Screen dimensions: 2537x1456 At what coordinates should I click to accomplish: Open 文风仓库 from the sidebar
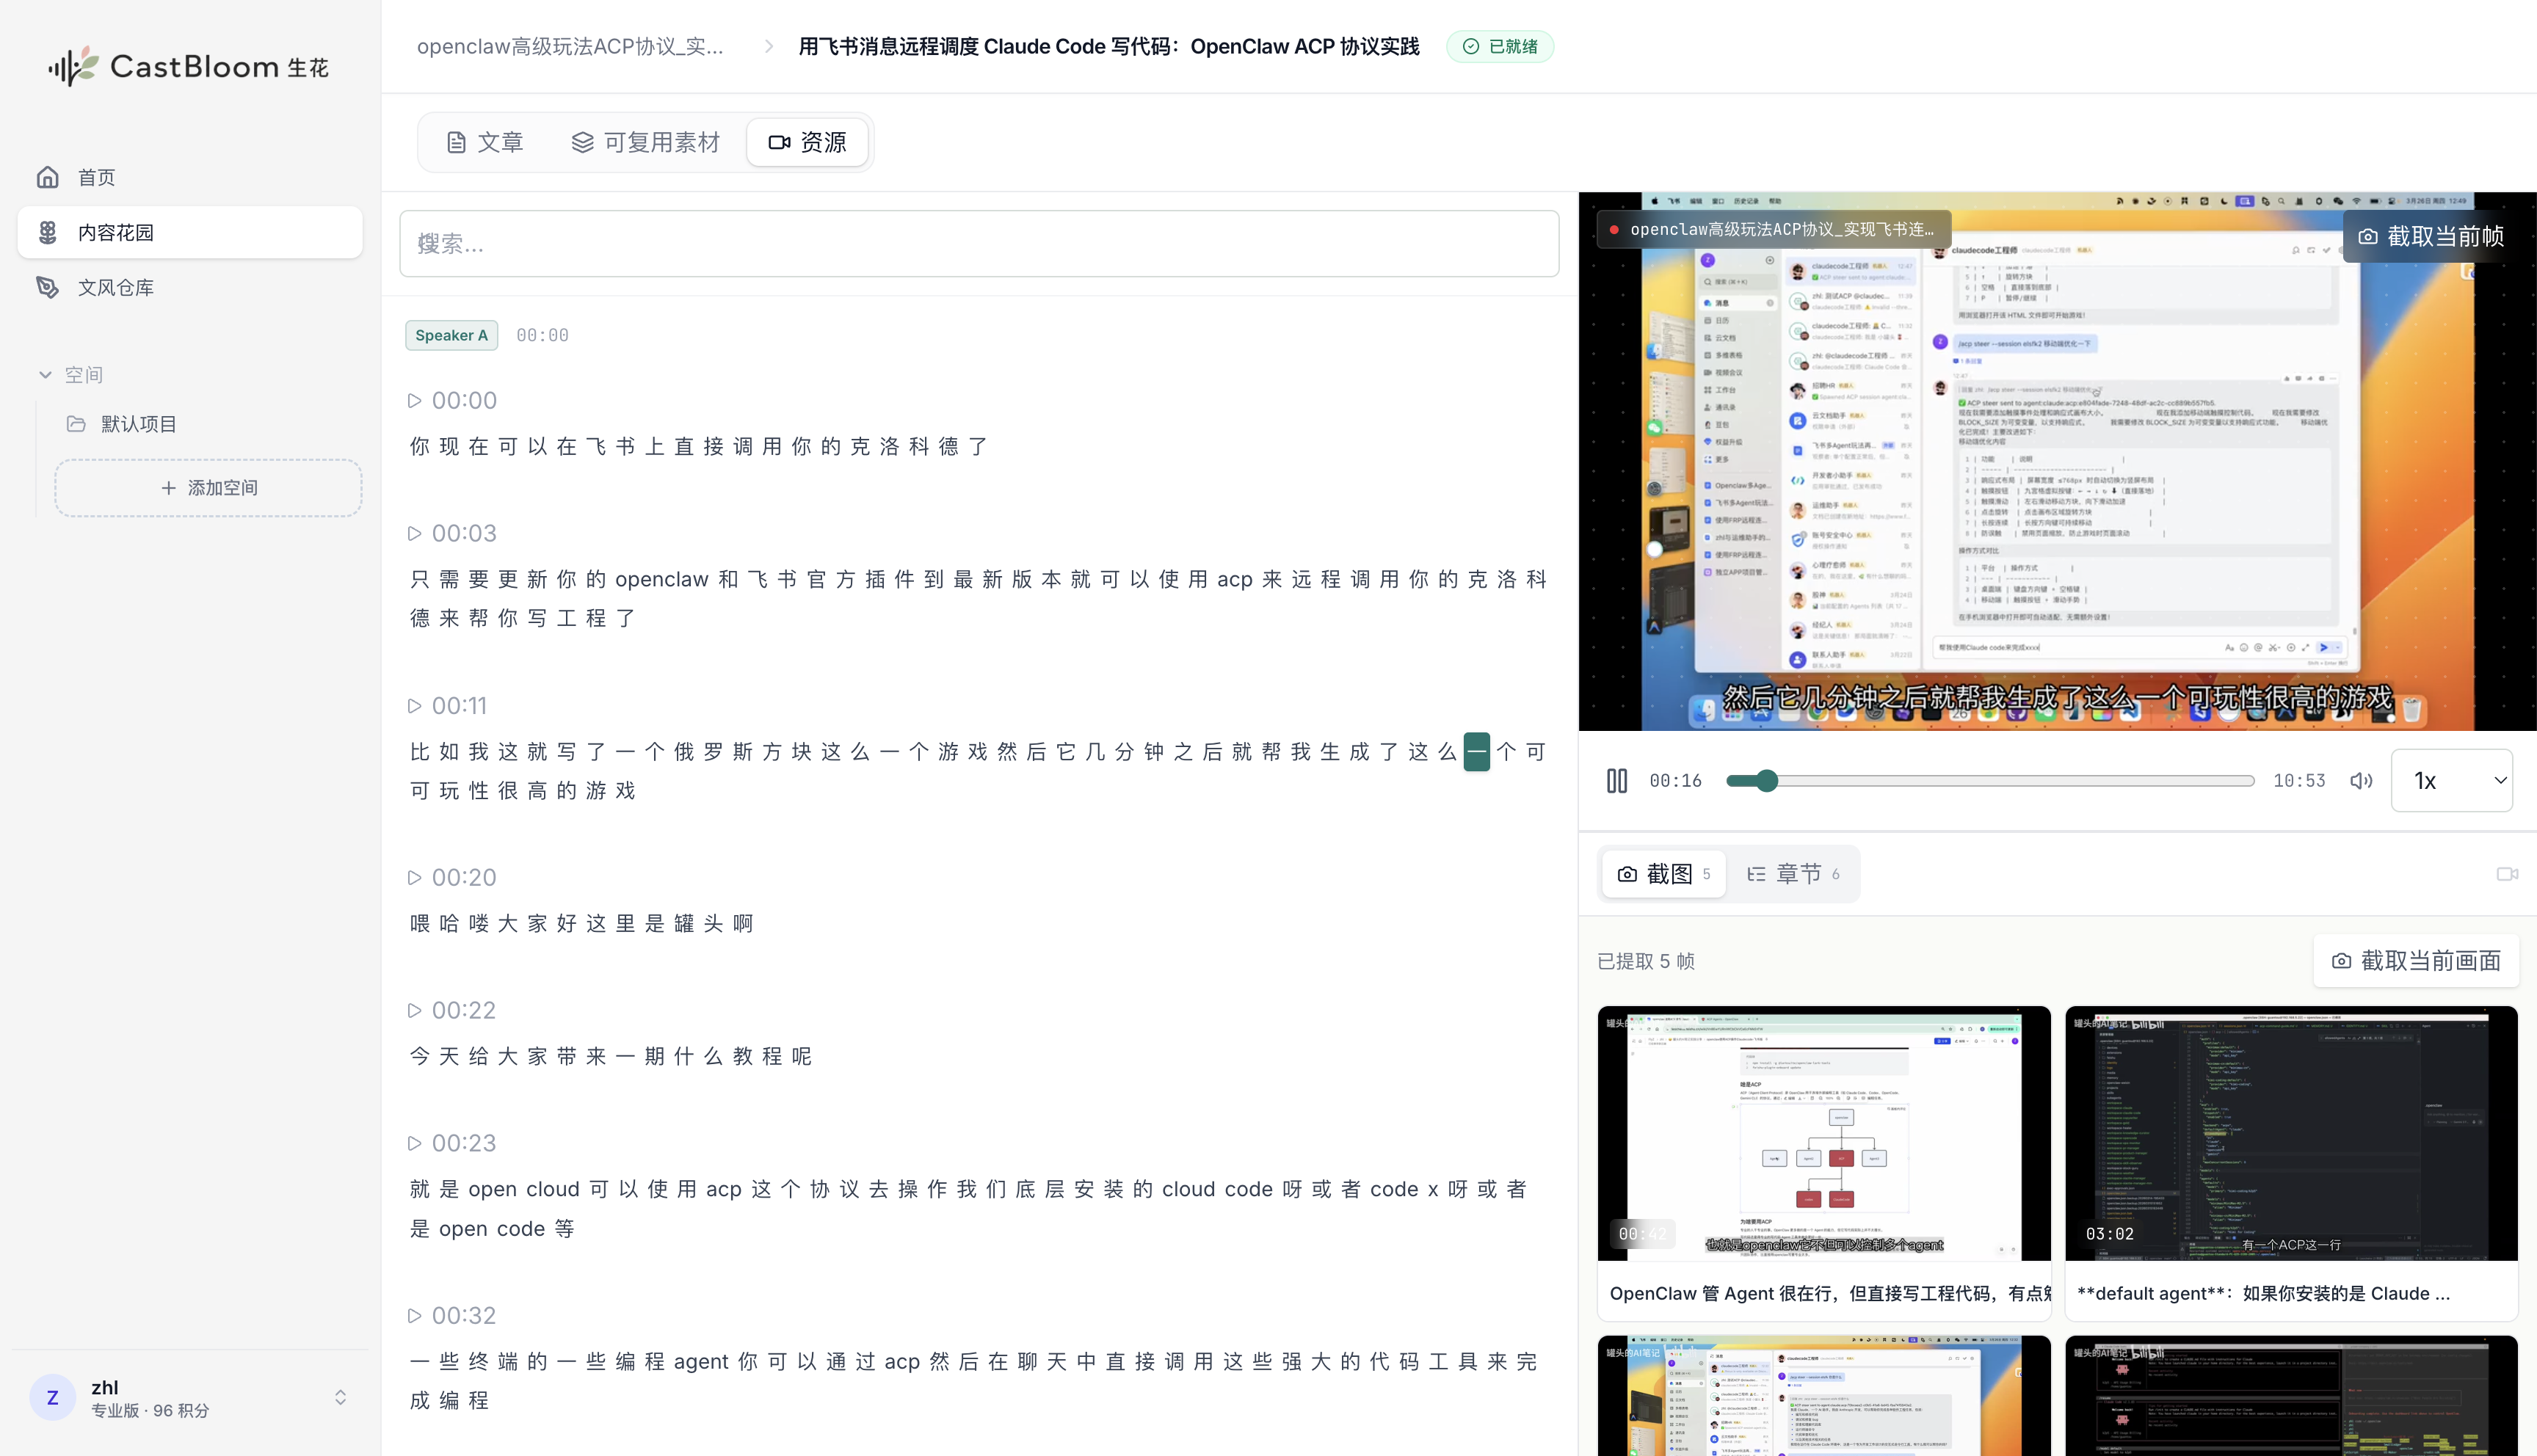click(190, 287)
